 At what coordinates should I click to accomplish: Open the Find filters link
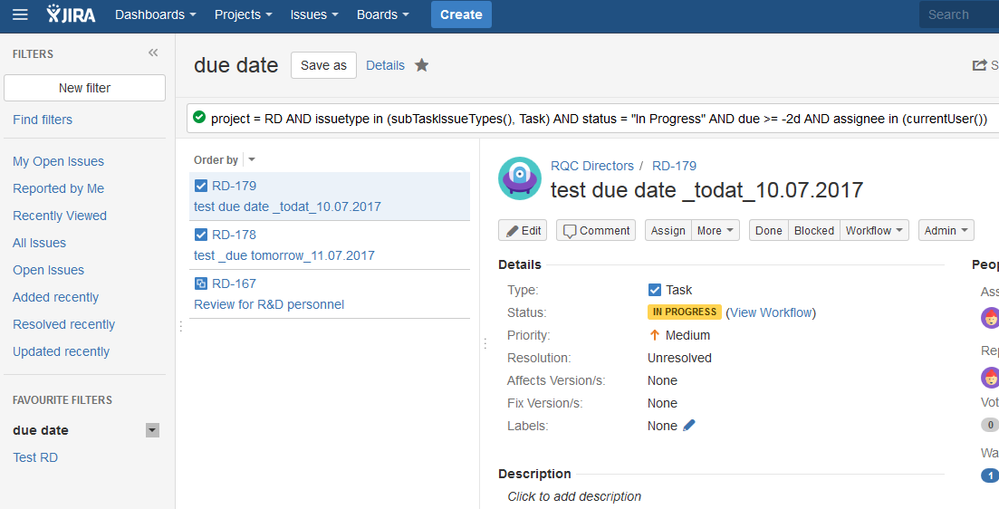43,120
